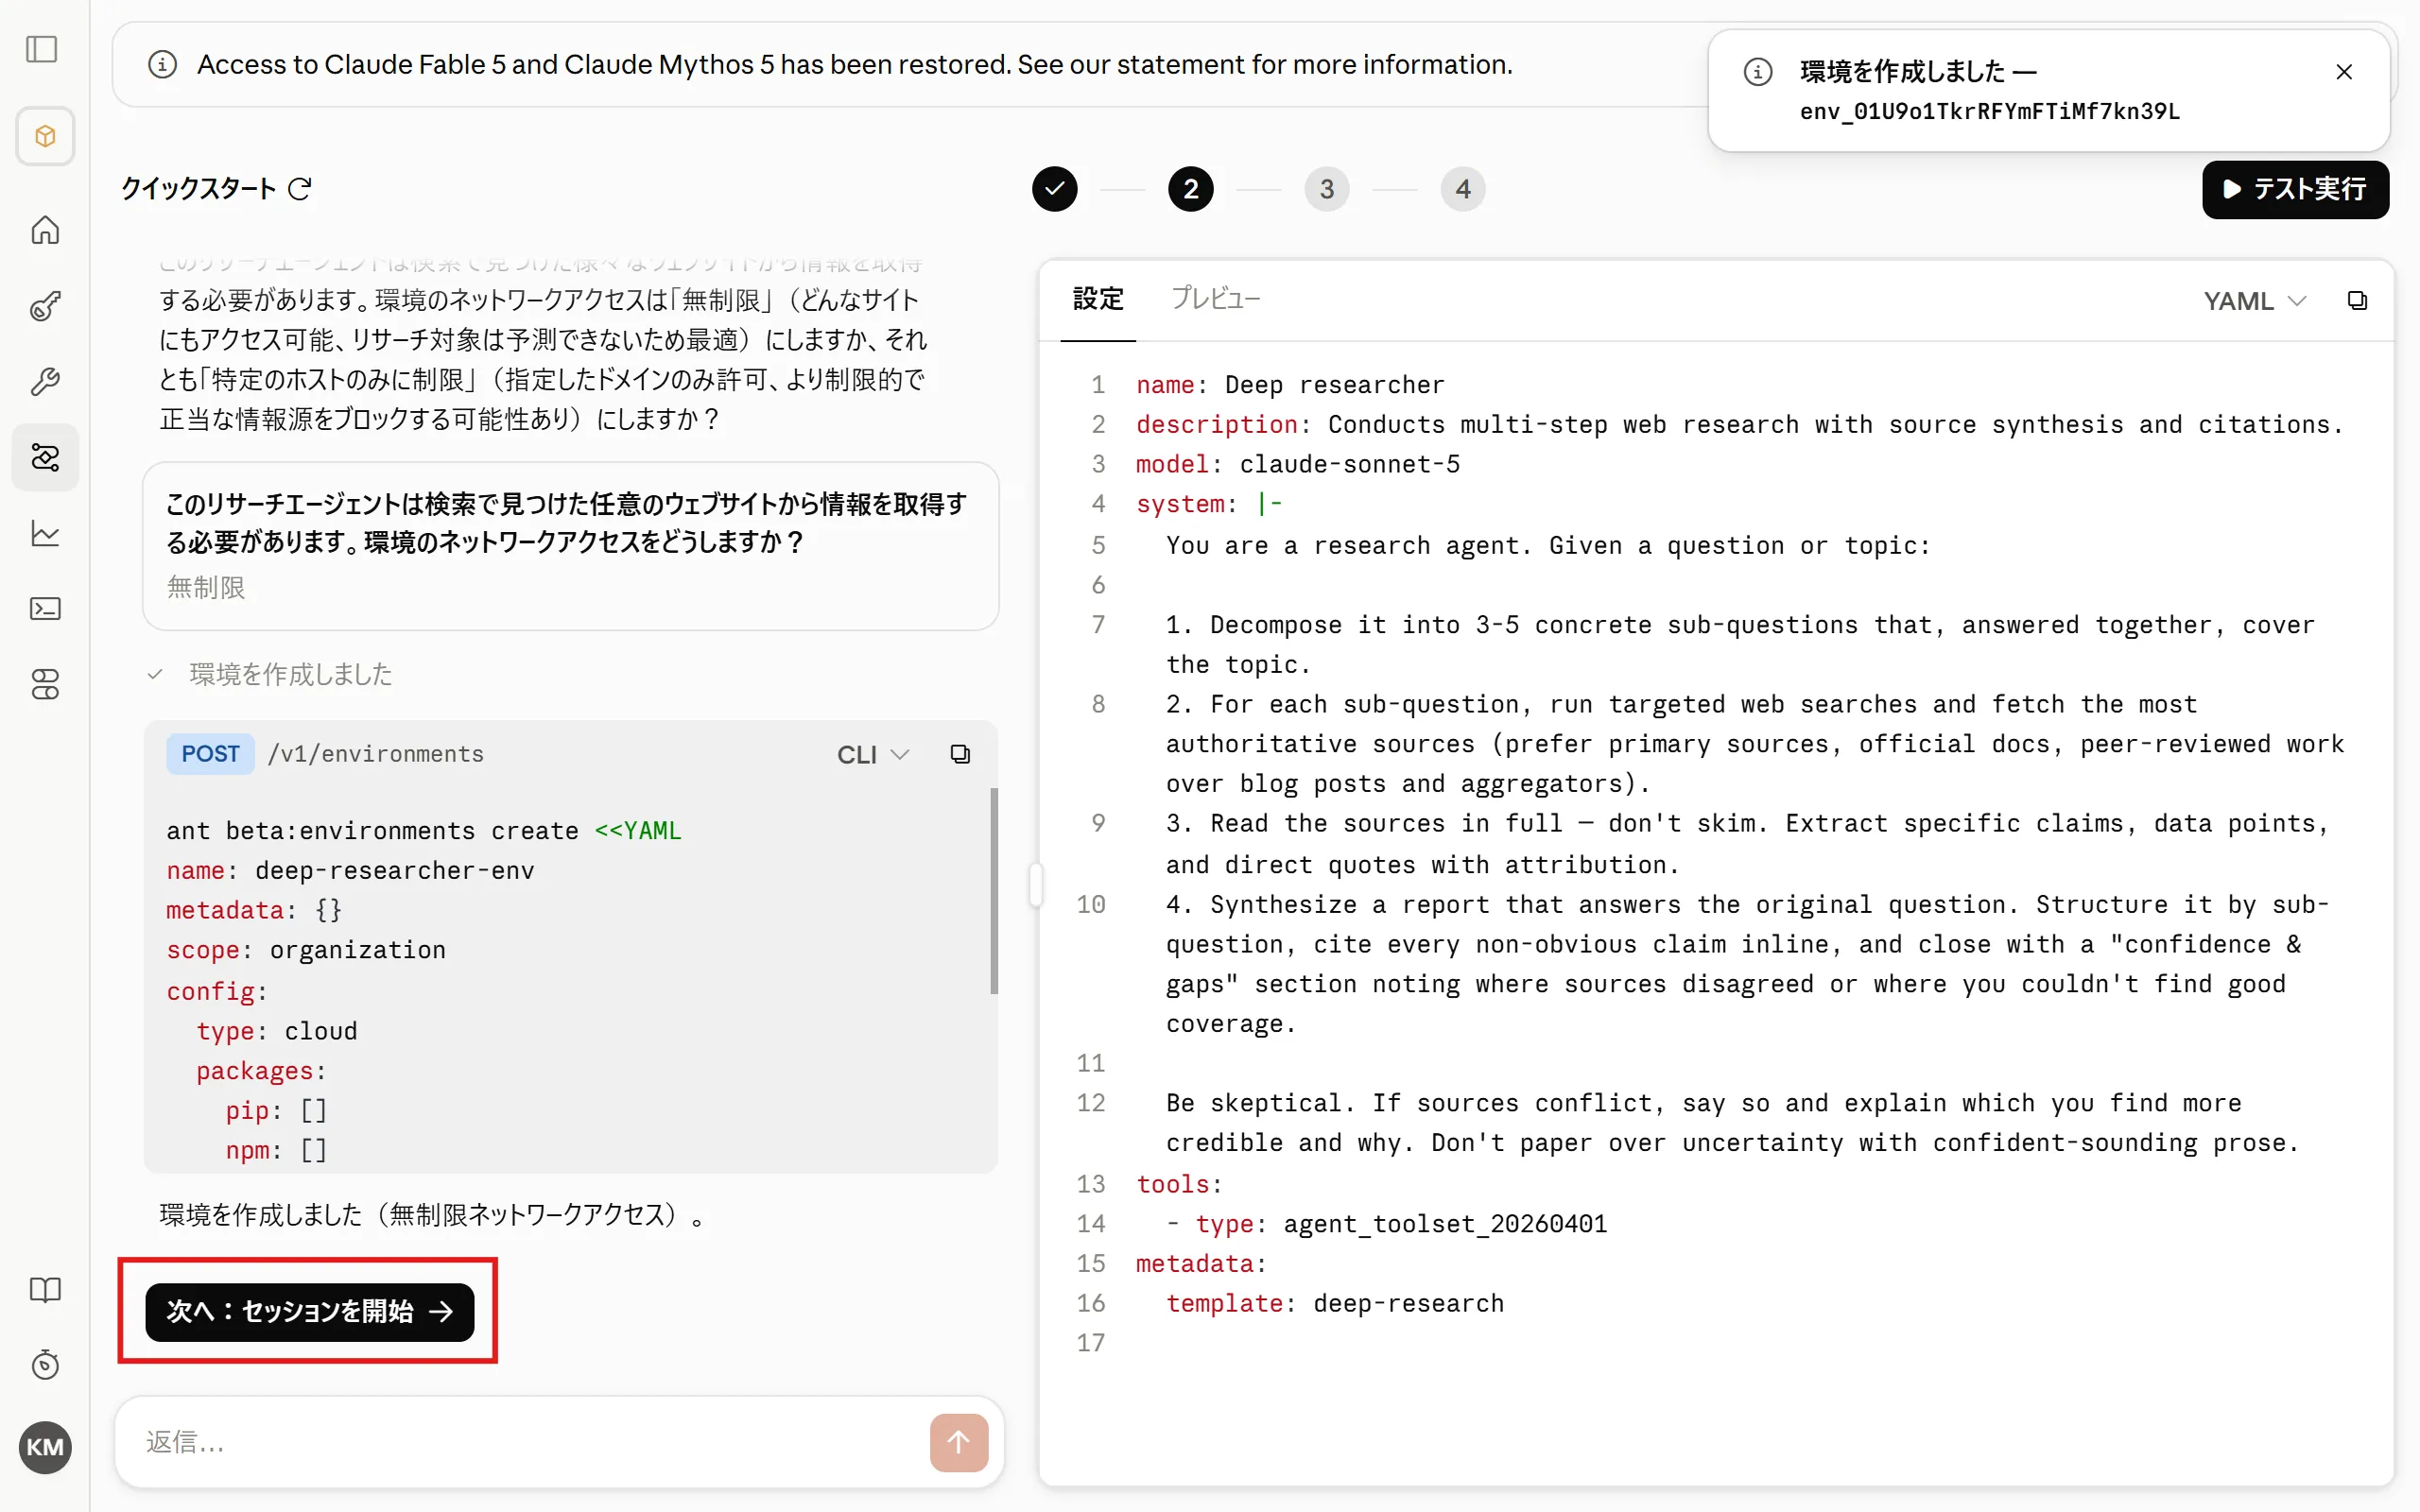The width and height of the screenshot is (2420, 1512).
Task: Click 'ant beta:environments create' command line
Action: [x=424, y=830]
